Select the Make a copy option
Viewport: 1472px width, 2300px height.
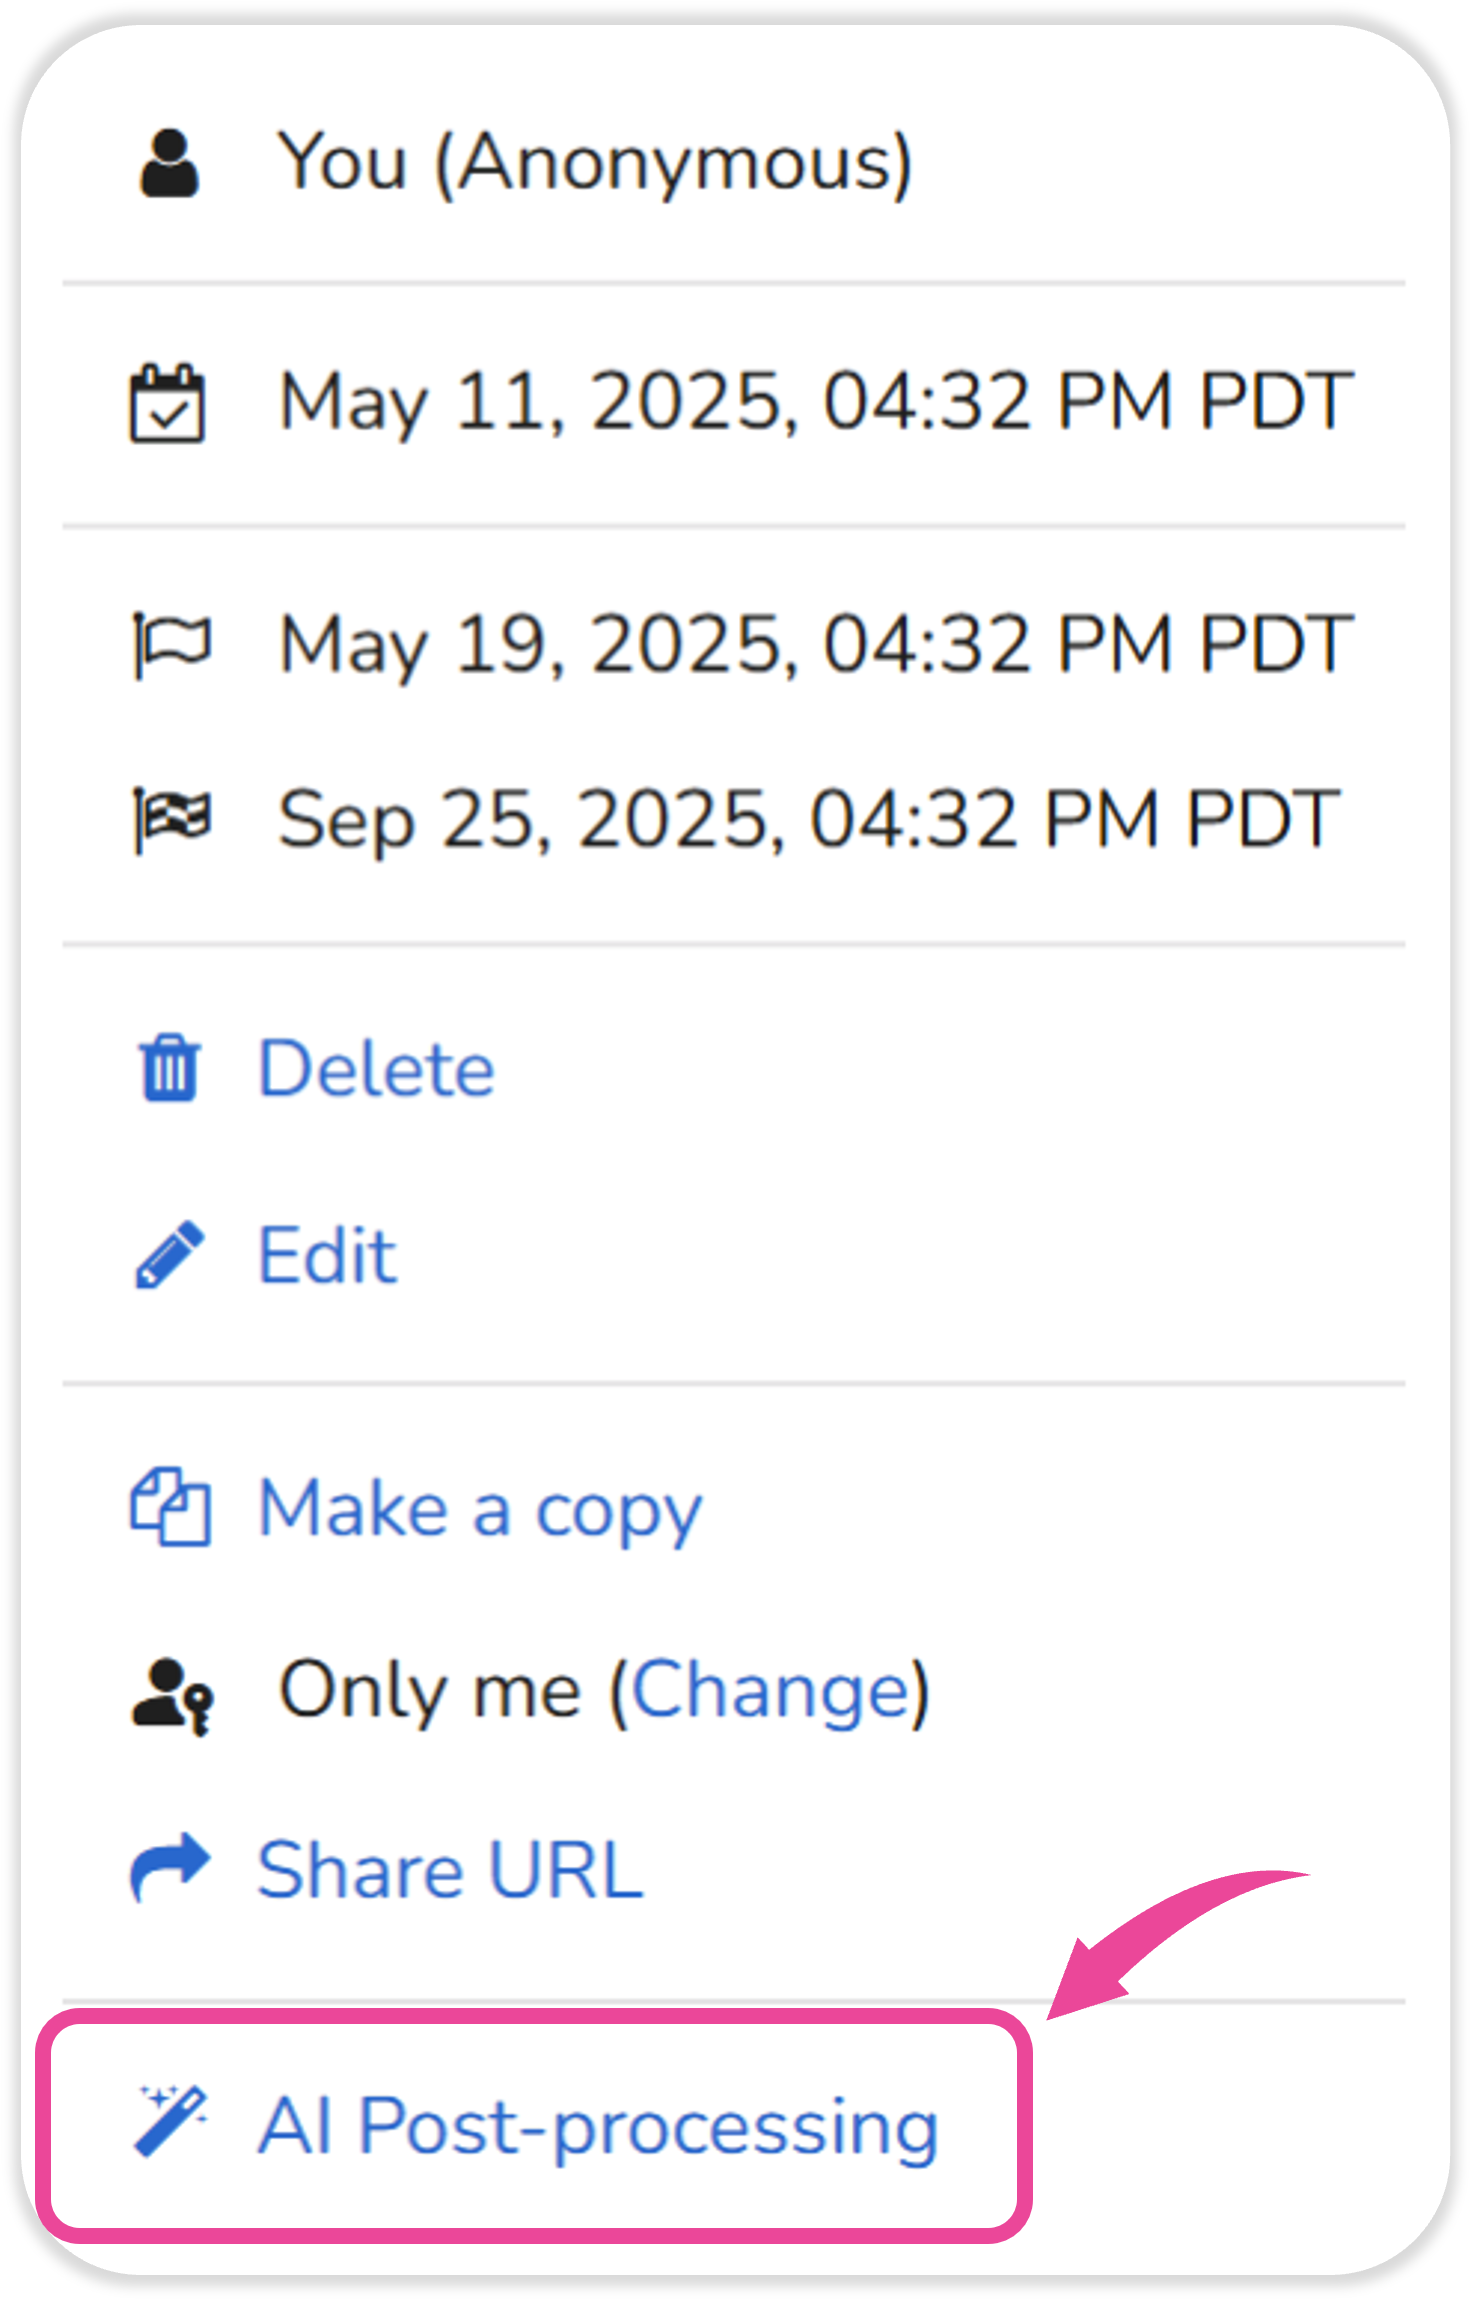[480, 1509]
